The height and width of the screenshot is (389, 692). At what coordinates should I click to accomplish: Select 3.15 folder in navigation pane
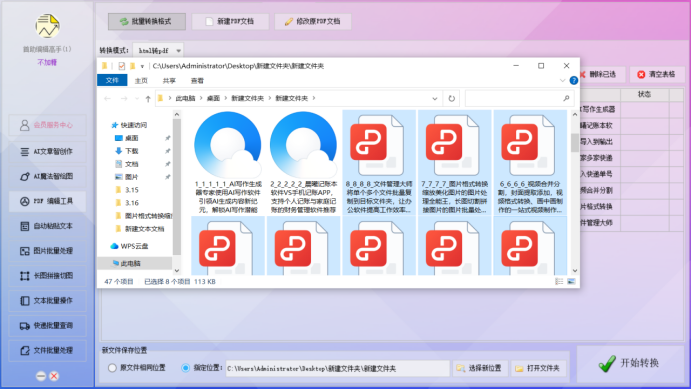coord(131,190)
